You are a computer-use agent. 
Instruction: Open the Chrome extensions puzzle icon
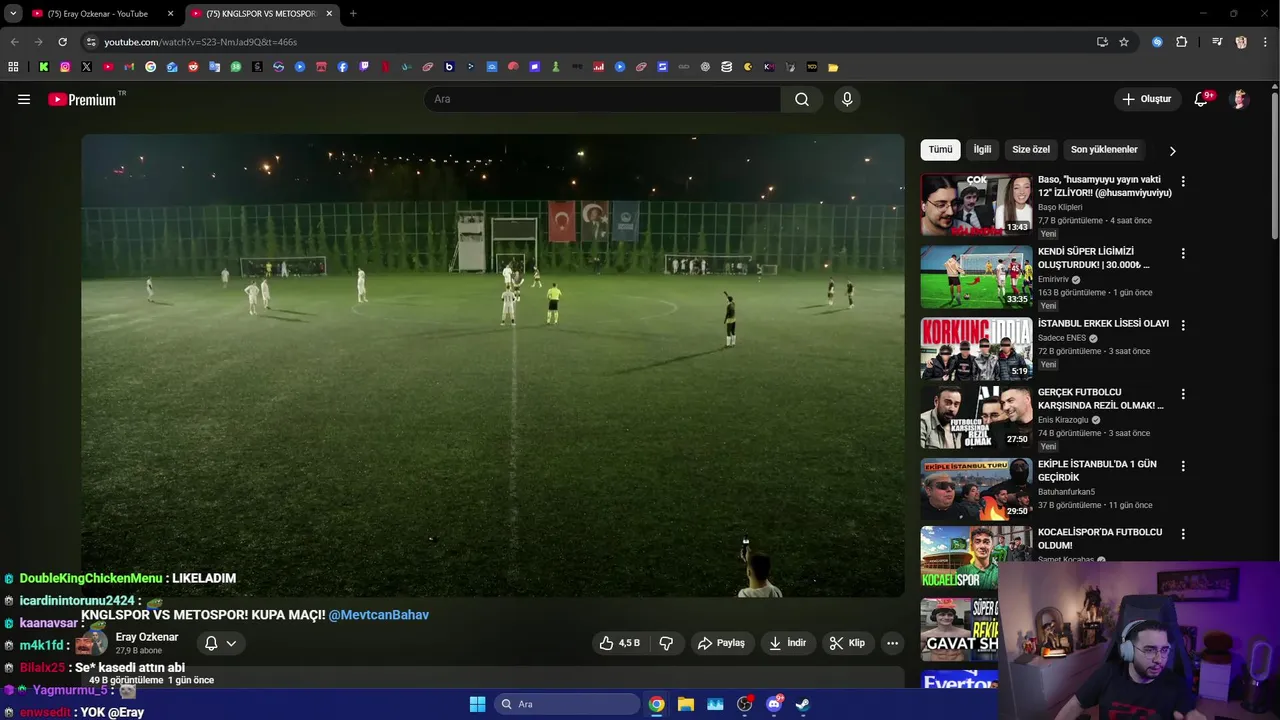(1182, 42)
